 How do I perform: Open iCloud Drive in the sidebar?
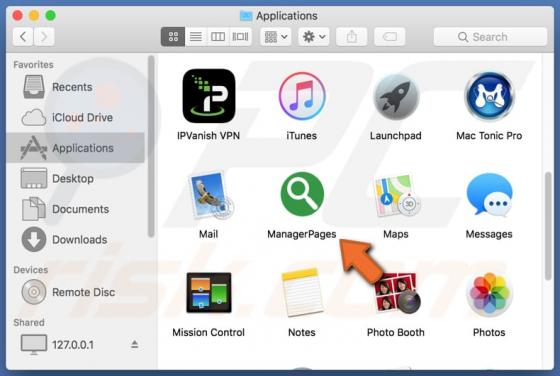pyautogui.click(x=75, y=117)
